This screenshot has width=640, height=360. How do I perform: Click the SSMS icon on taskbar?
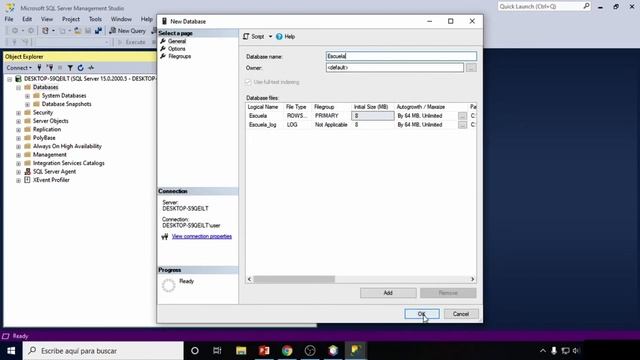click(x=356, y=351)
